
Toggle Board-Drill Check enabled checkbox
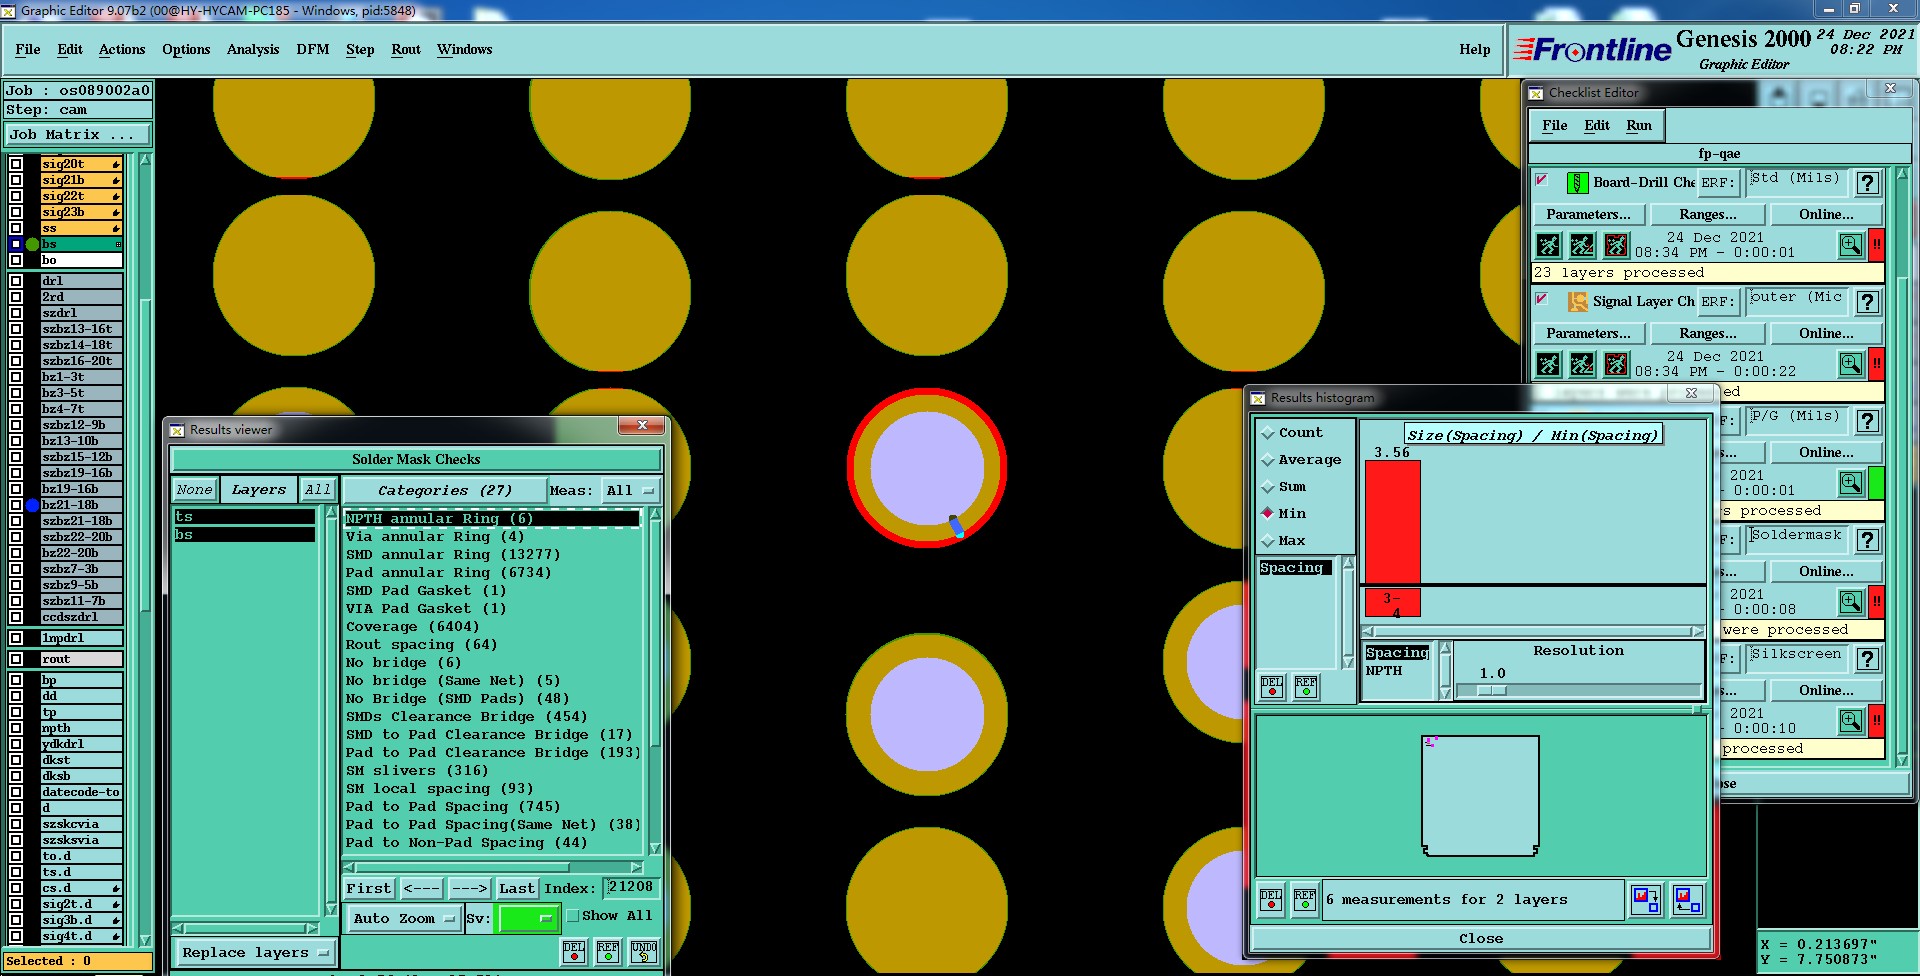pos(1542,180)
